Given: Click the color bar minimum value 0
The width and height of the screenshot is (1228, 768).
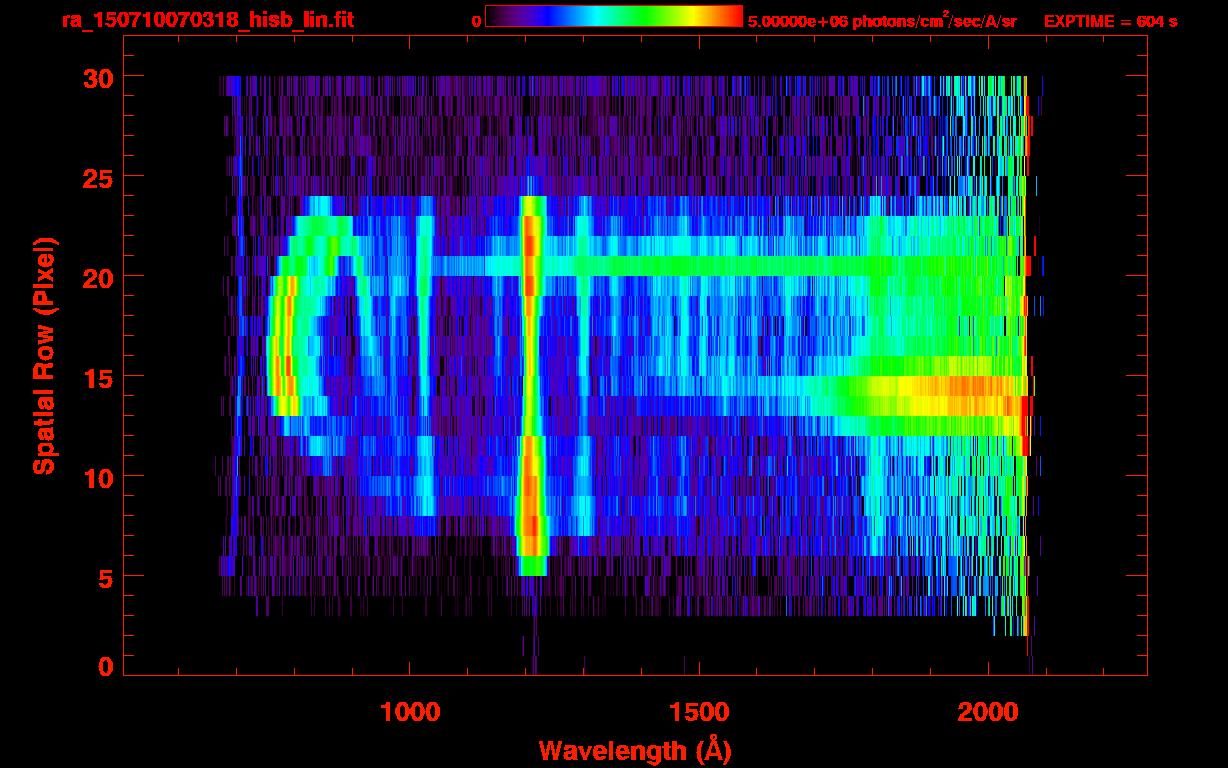Looking at the screenshot, I should 477,21.
